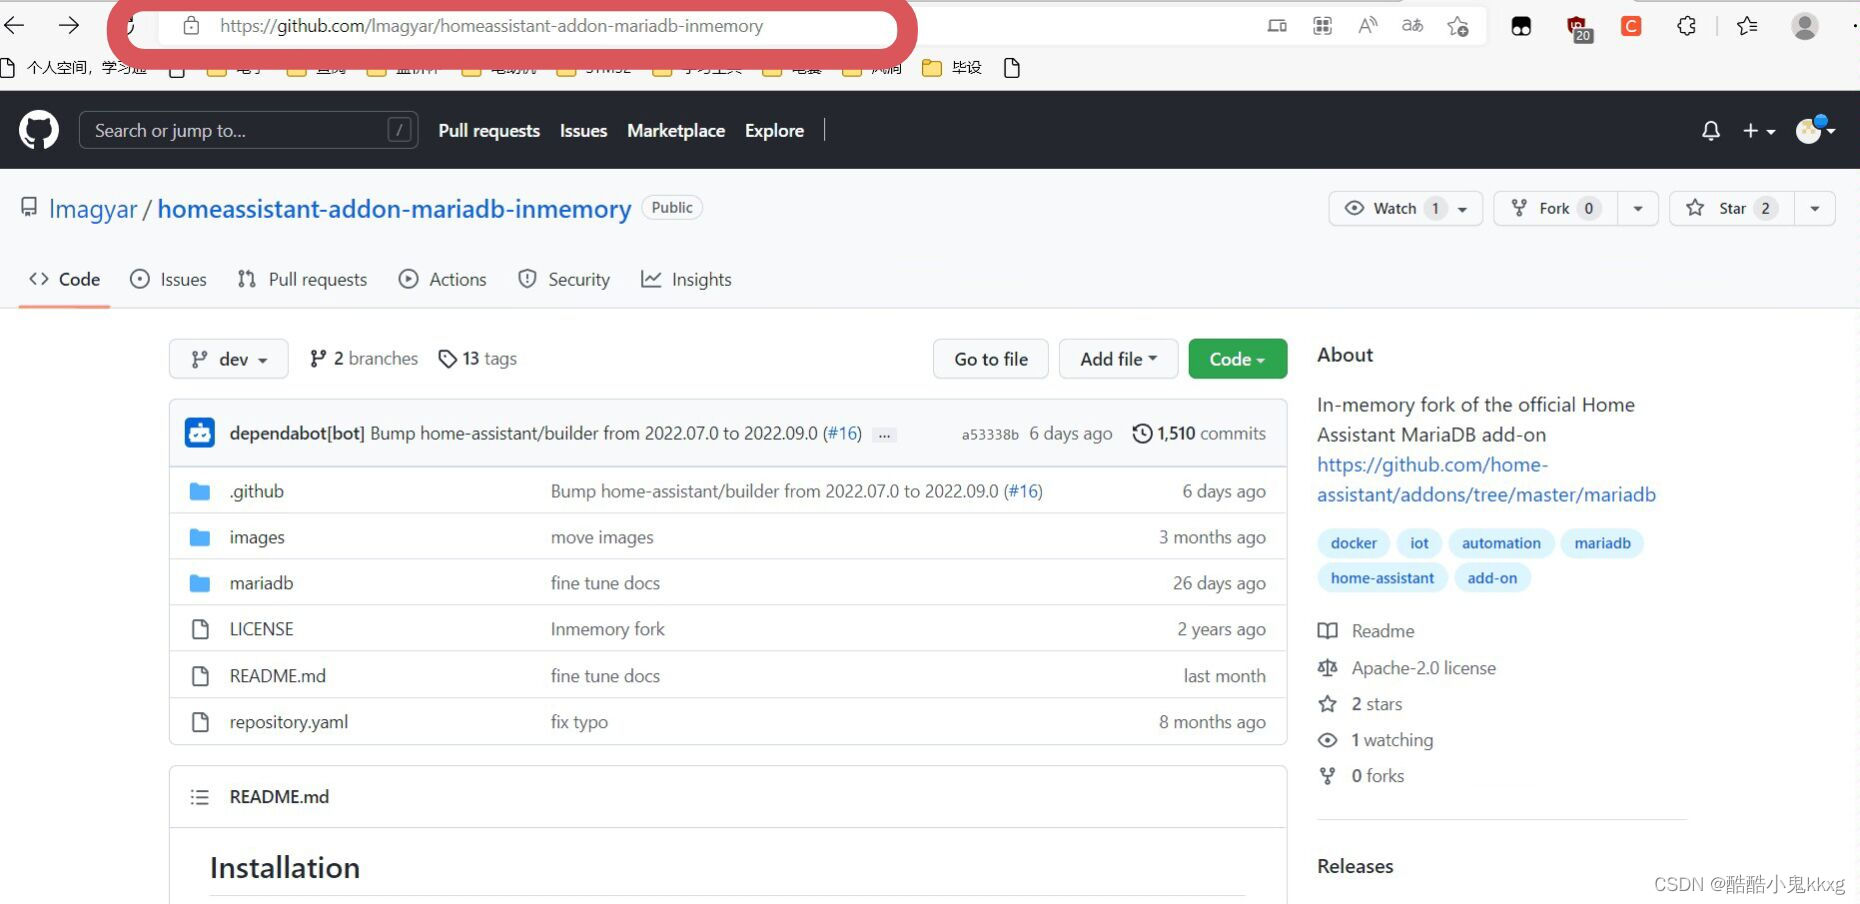Viewport: 1860px width, 904px height.
Task: View the 2 branches link
Action: pyautogui.click(x=364, y=358)
